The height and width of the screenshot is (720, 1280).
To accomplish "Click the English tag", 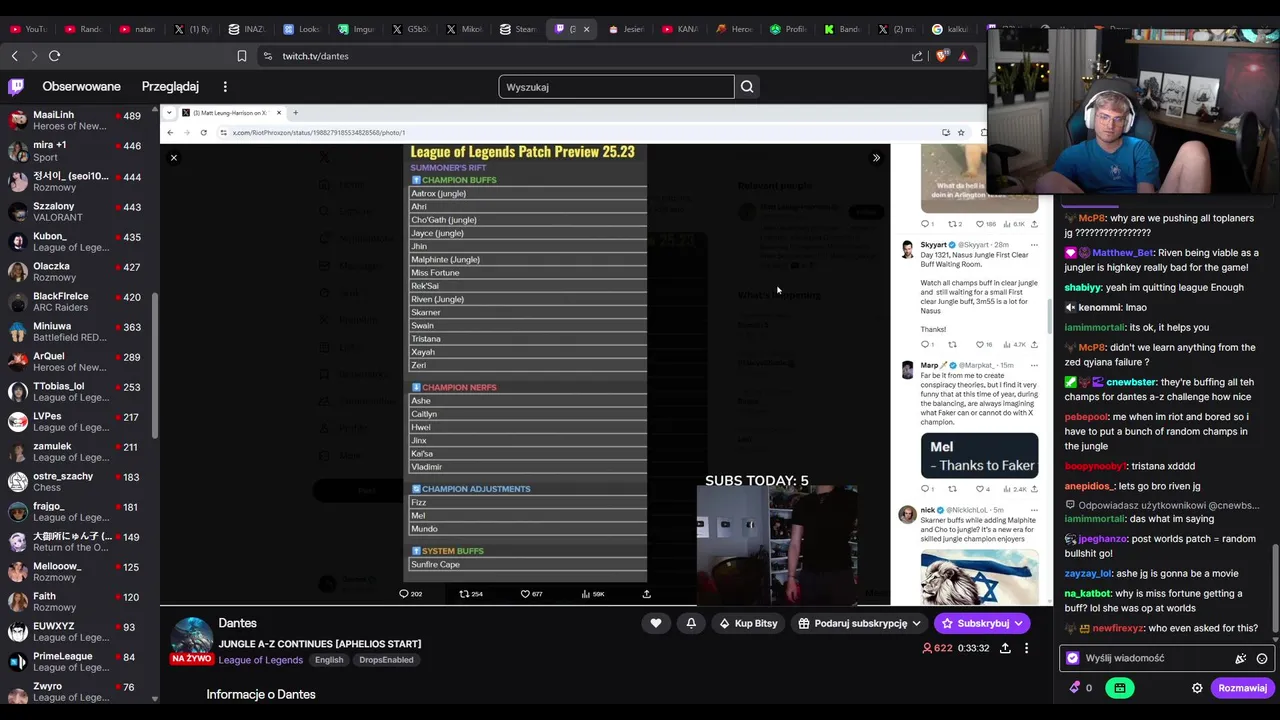I will [x=329, y=660].
